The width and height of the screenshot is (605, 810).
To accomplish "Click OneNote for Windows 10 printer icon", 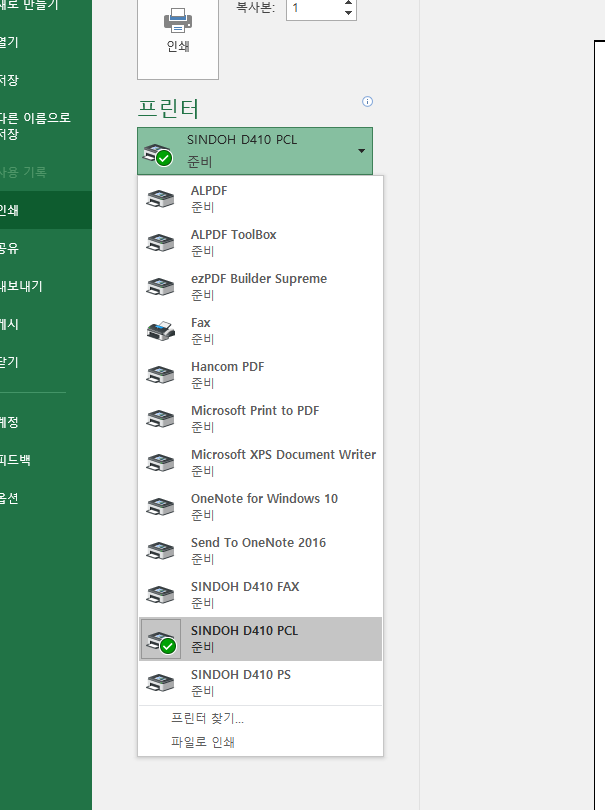I will 160,506.
